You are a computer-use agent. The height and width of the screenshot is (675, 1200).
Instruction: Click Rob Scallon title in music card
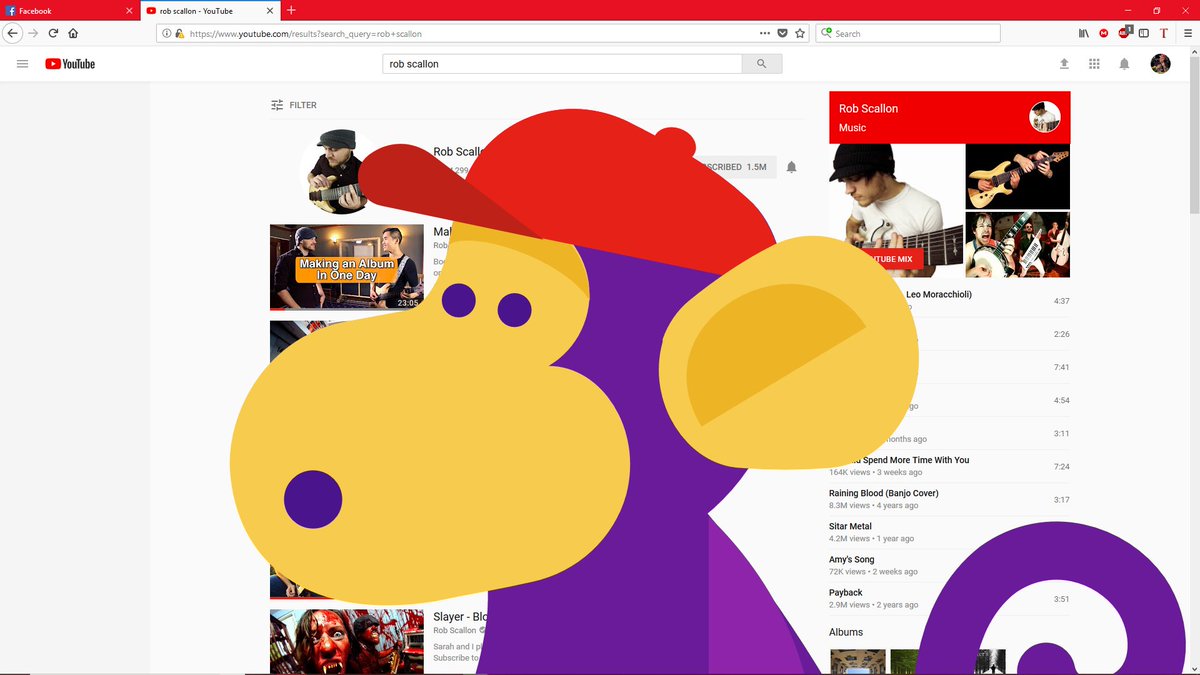(x=868, y=108)
